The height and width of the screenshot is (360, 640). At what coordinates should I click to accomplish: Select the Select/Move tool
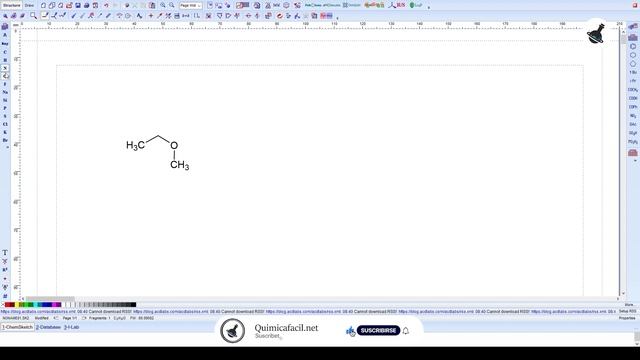(5, 16)
